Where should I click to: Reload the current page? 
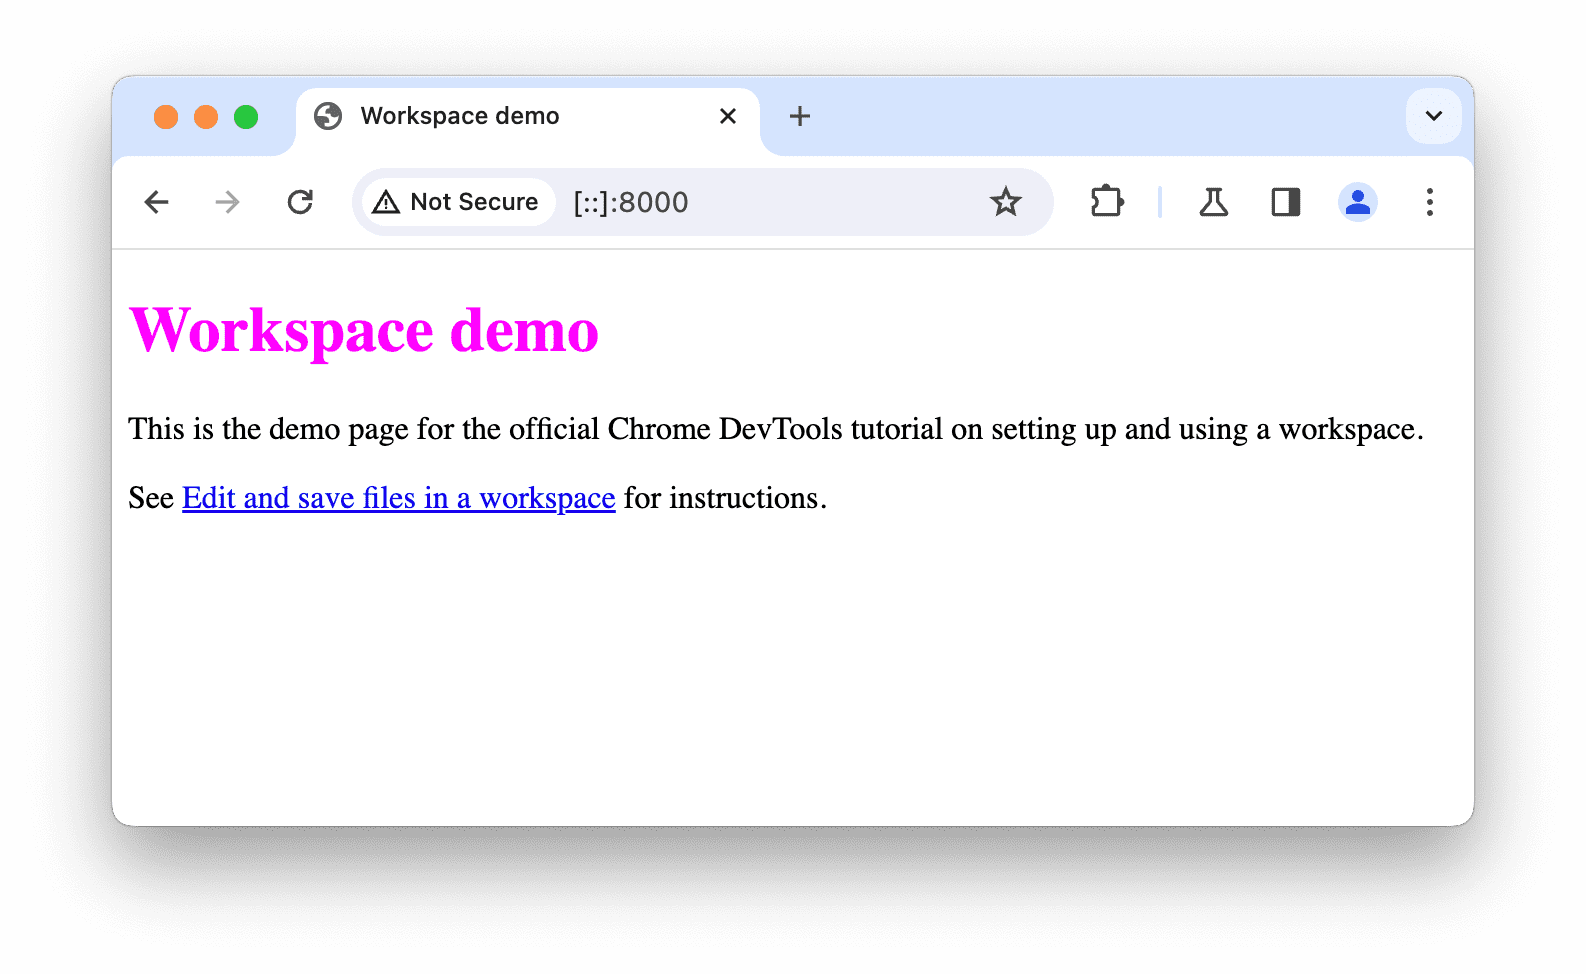coord(300,202)
